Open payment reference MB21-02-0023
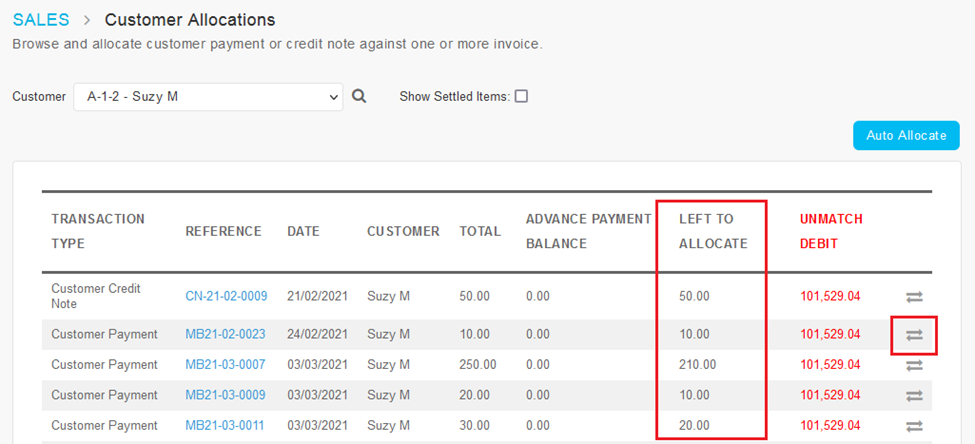 tap(225, 334)
